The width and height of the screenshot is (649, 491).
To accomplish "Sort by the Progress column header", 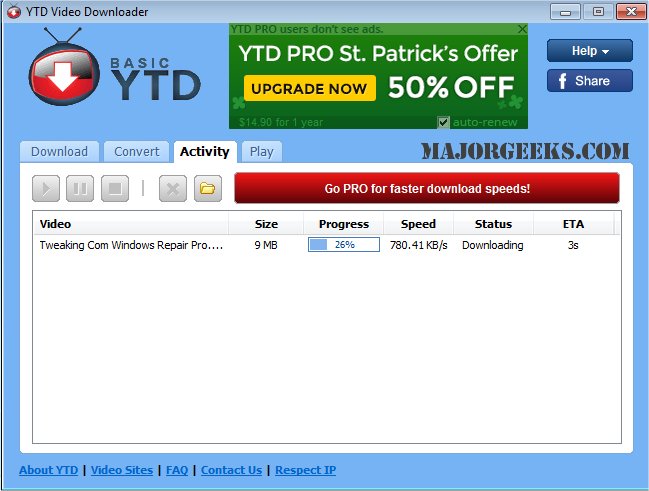I will pos(344,224).
